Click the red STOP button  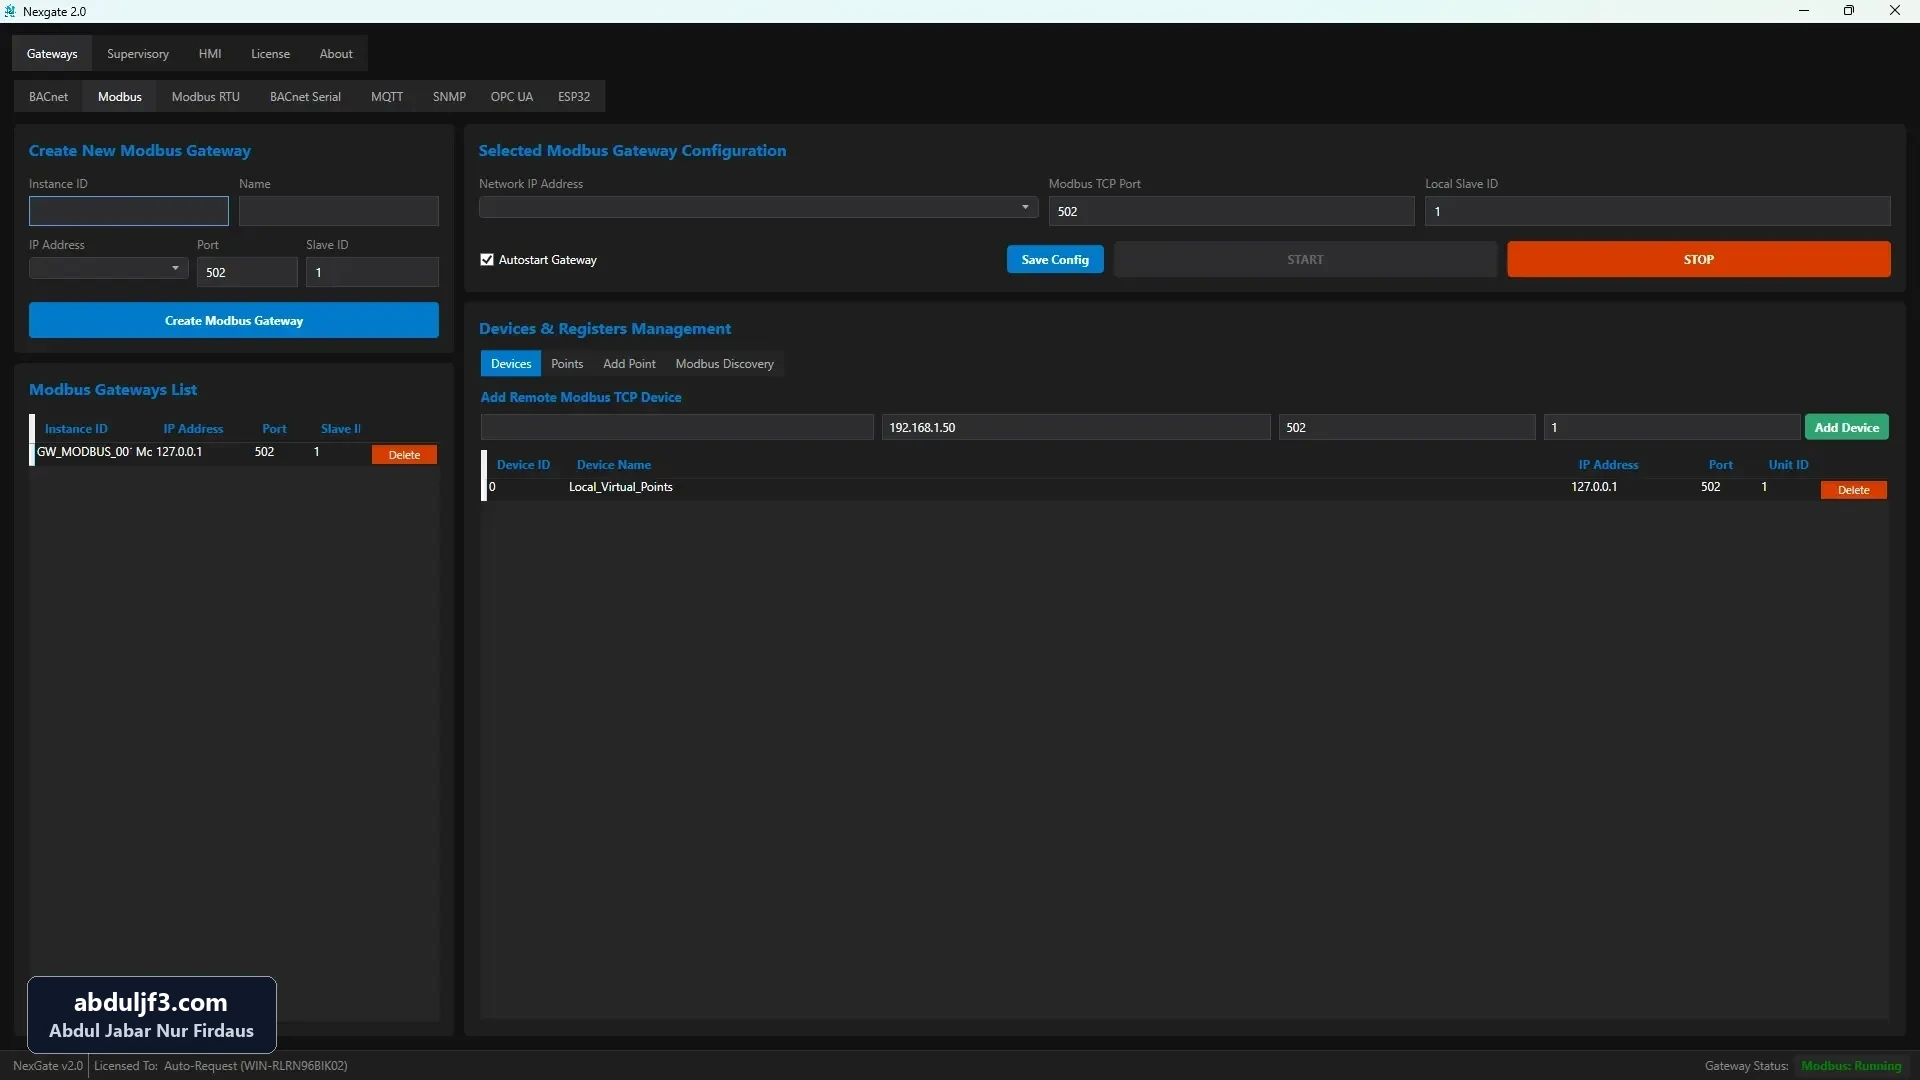[x=1698, y=260]
